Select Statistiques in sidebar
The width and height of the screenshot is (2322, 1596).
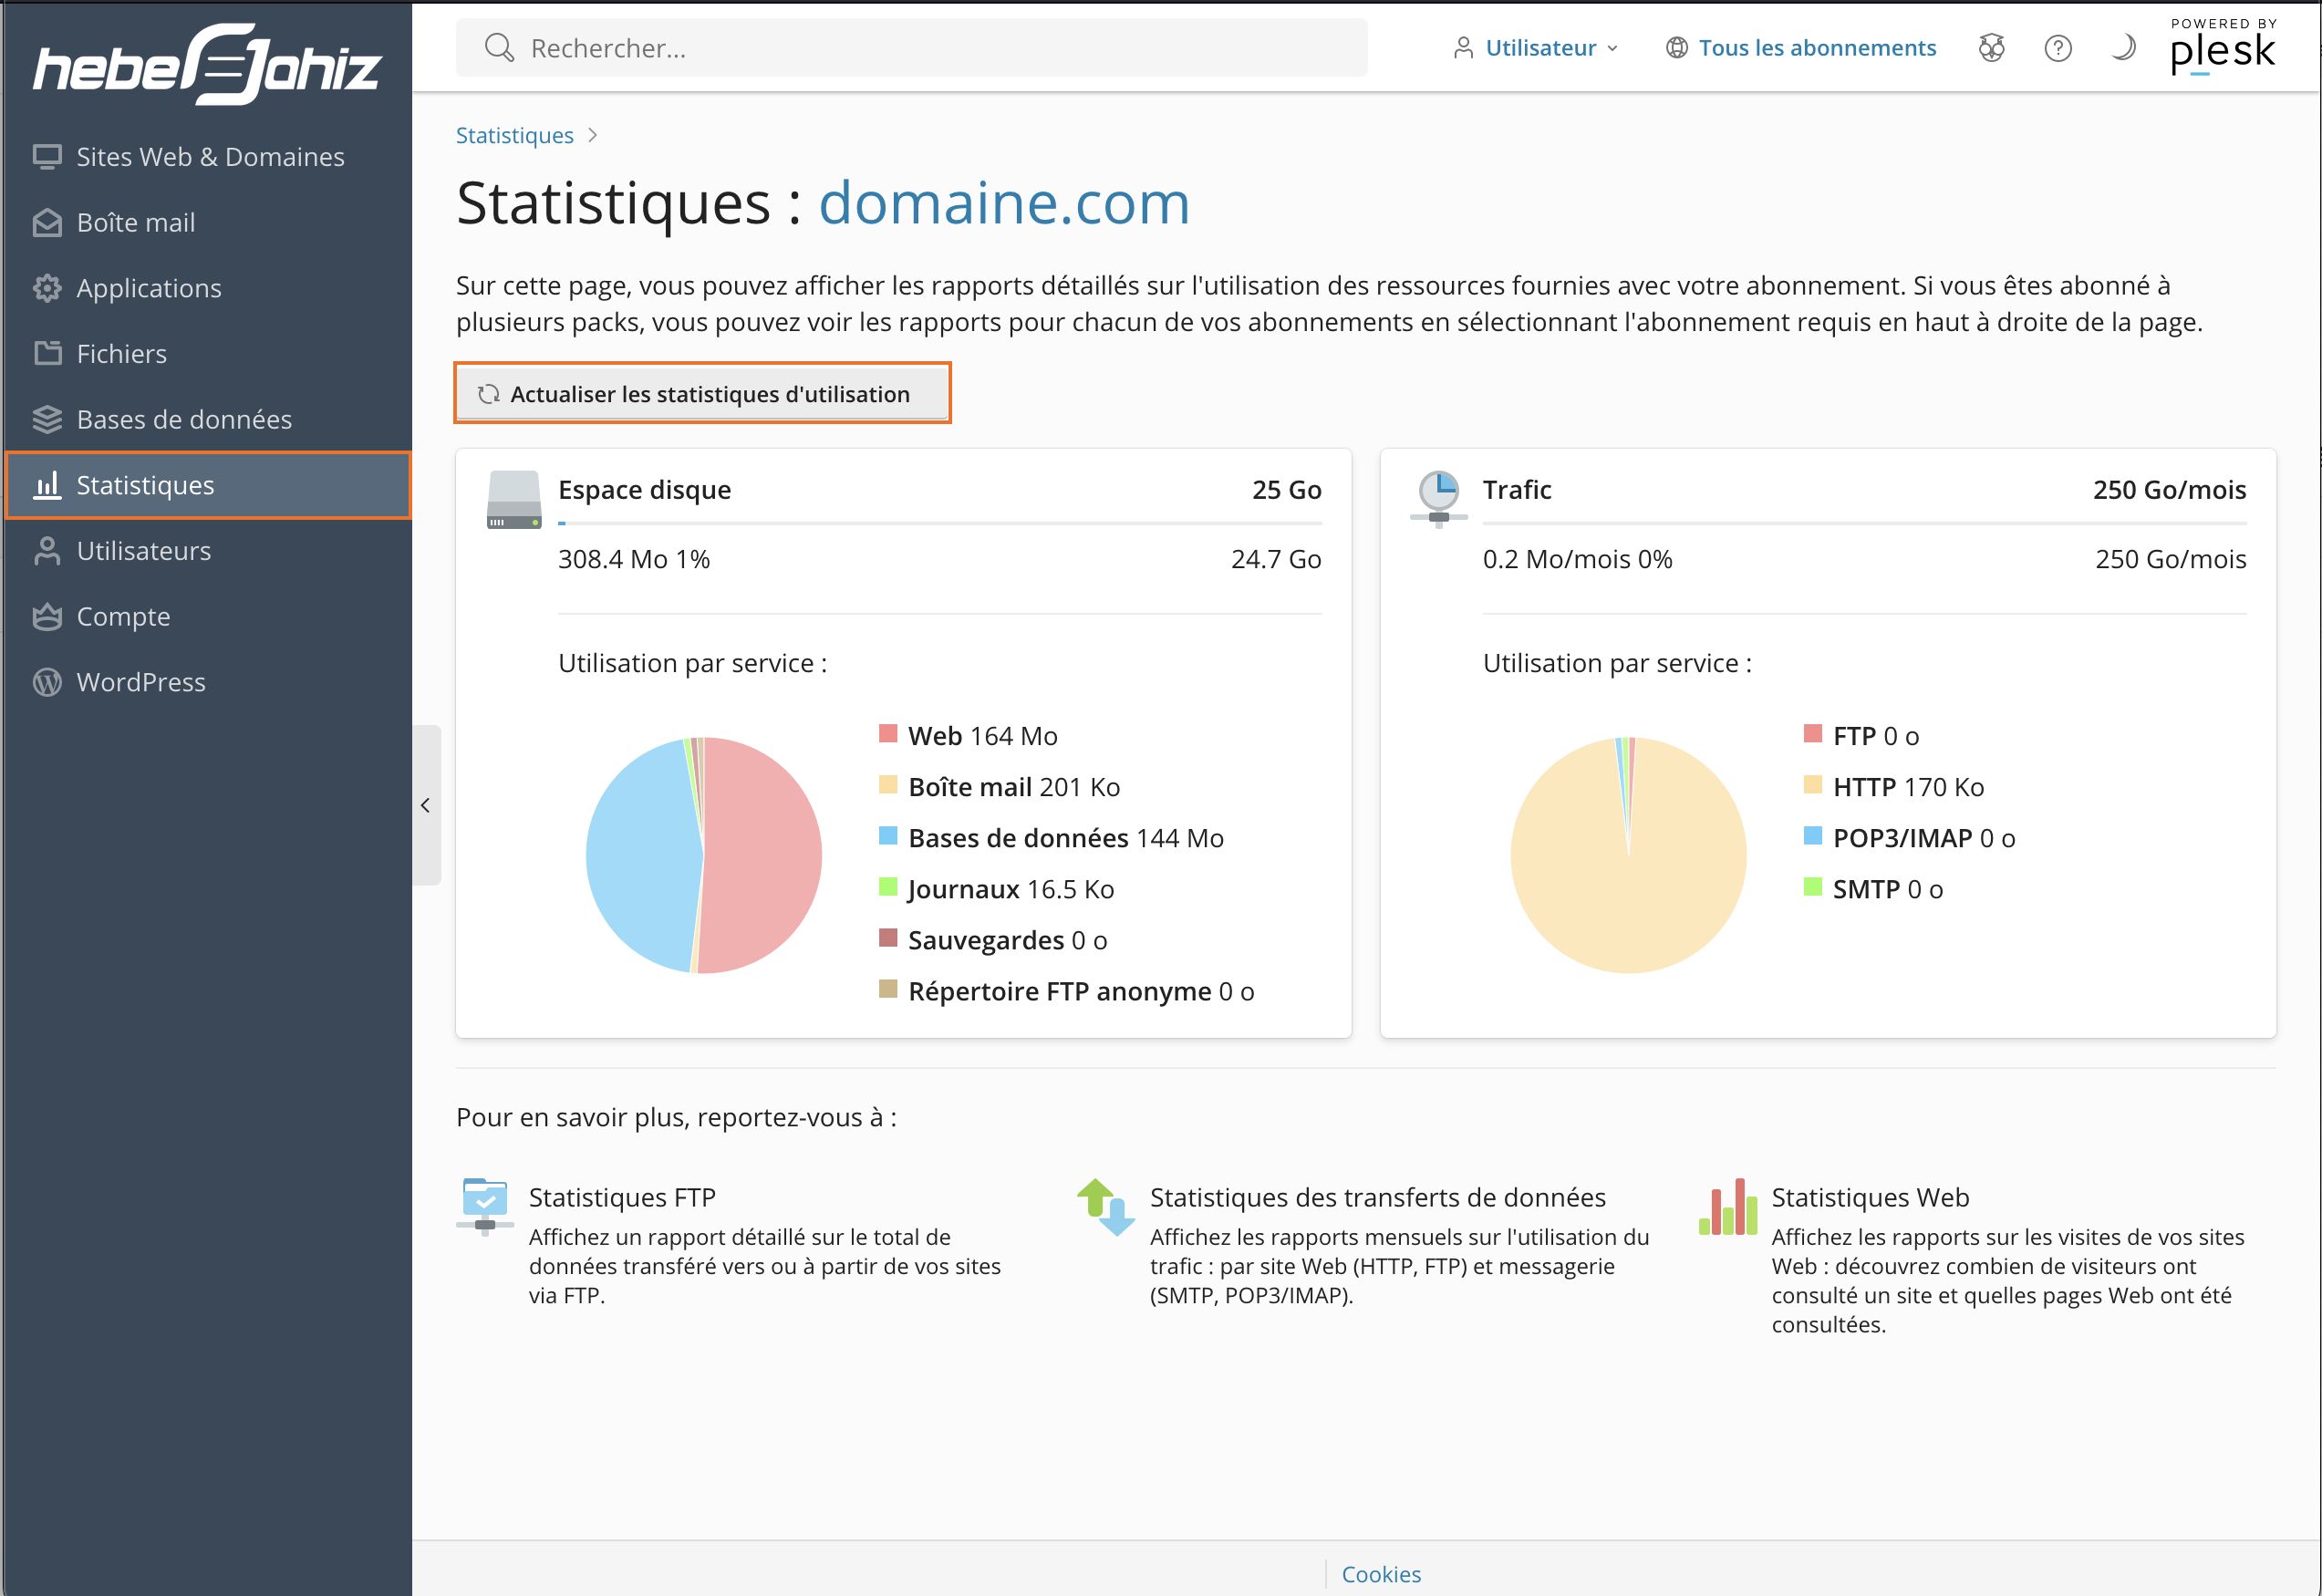point(208,485)
